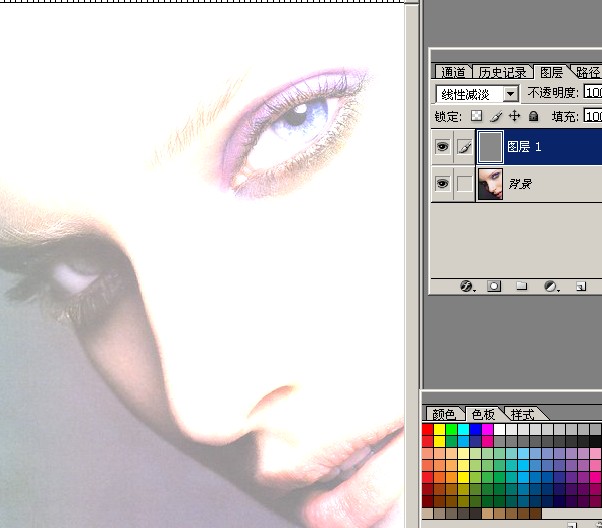Select the 背景 layer face thumbnail
602x528 pixels.
point(490,184)
